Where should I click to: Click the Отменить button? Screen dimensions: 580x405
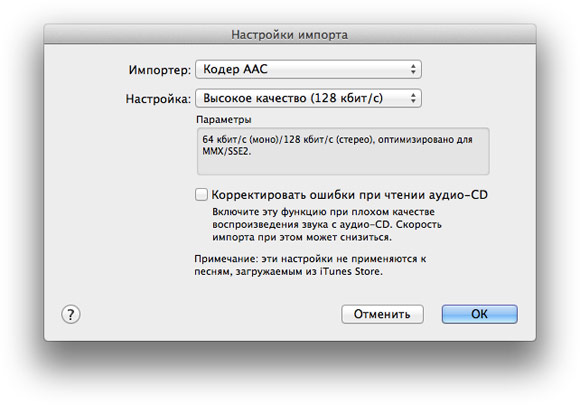[x=382, y=314]
